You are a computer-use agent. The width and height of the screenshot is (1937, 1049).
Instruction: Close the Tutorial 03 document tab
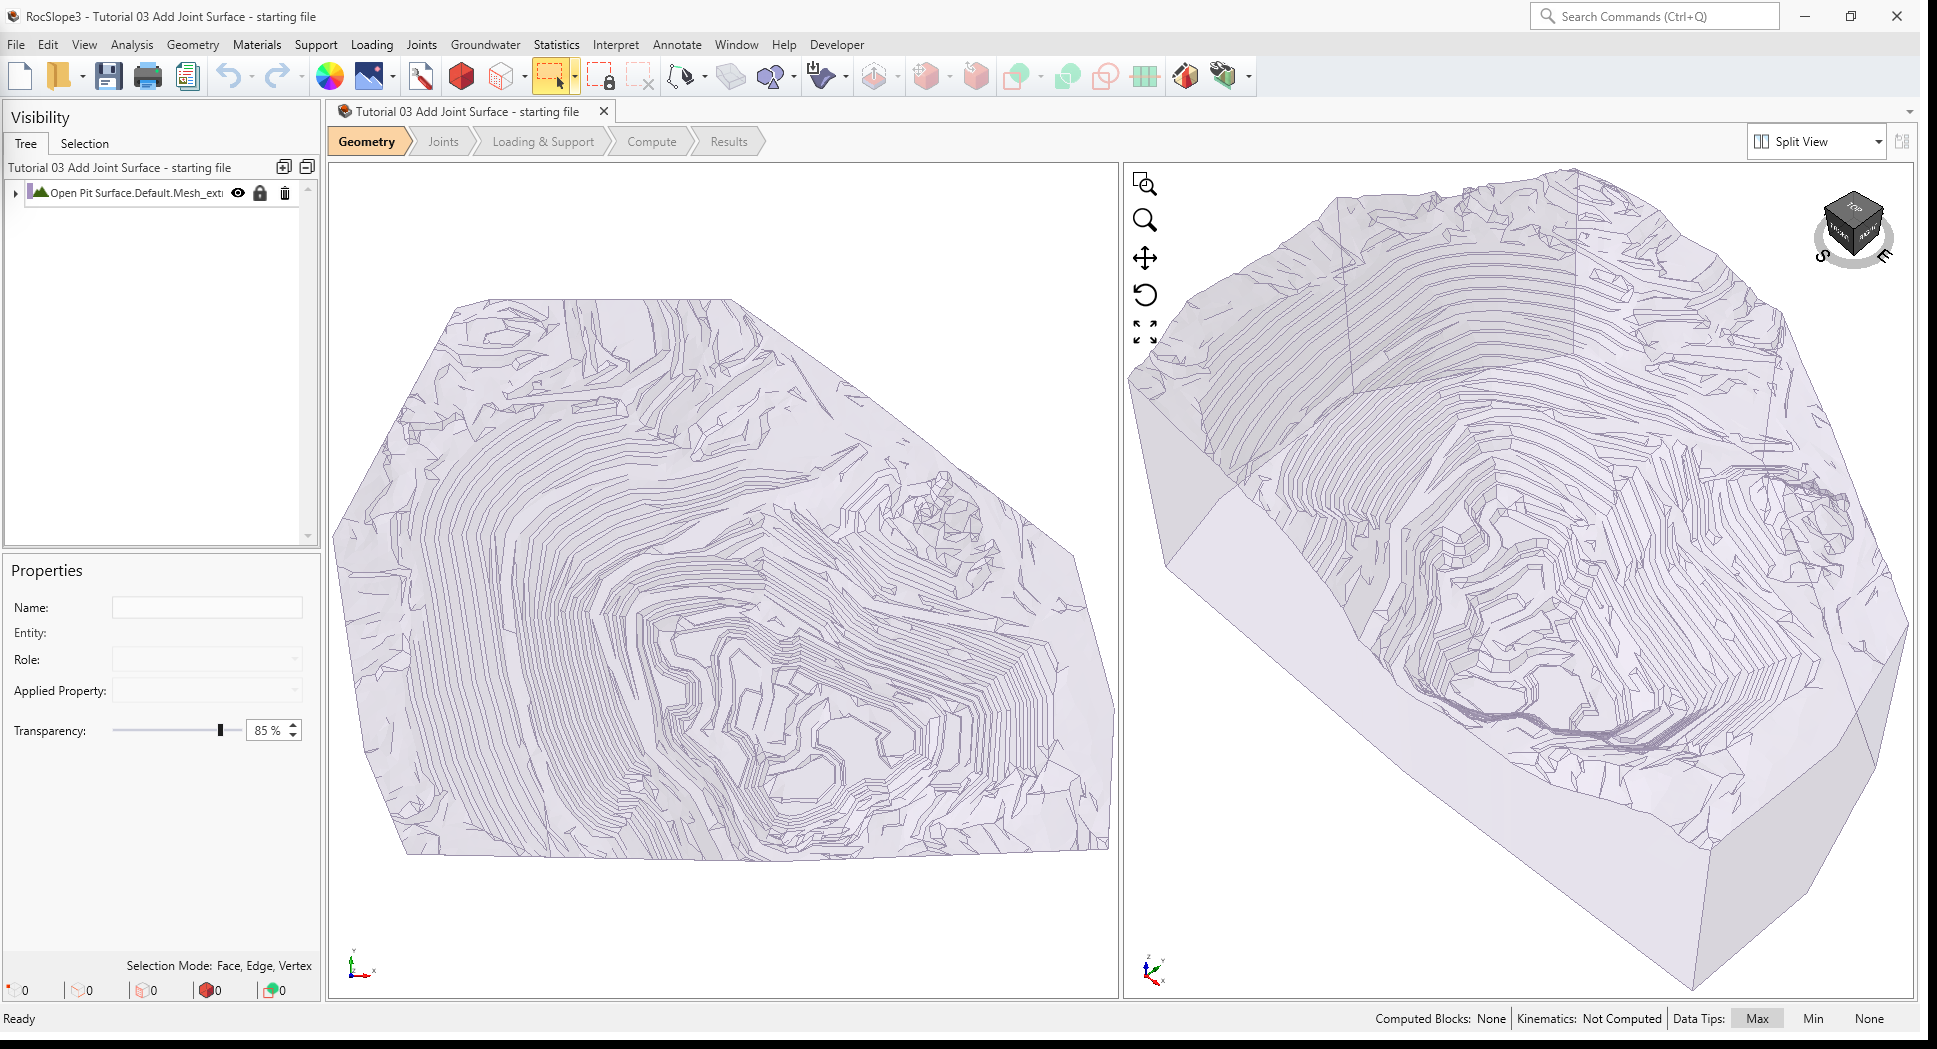pos(604,111)
